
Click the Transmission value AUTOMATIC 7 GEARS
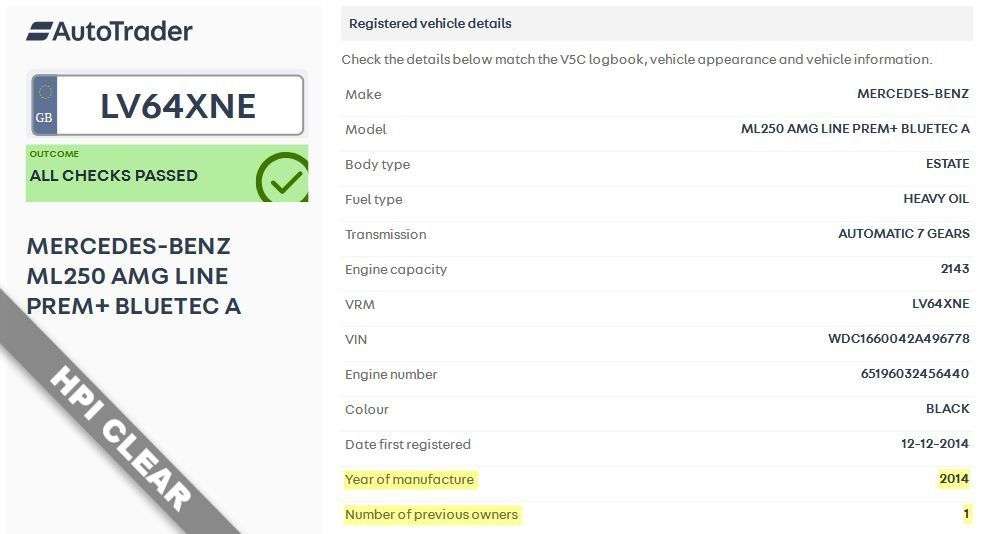pyautogui.click(x=903, y=234)
